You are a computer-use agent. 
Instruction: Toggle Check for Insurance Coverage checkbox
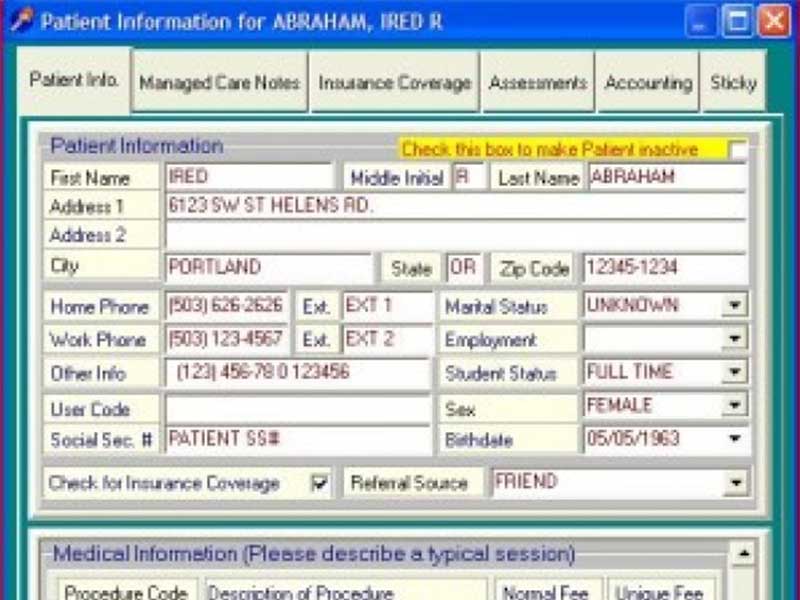[x=320, y=483]
